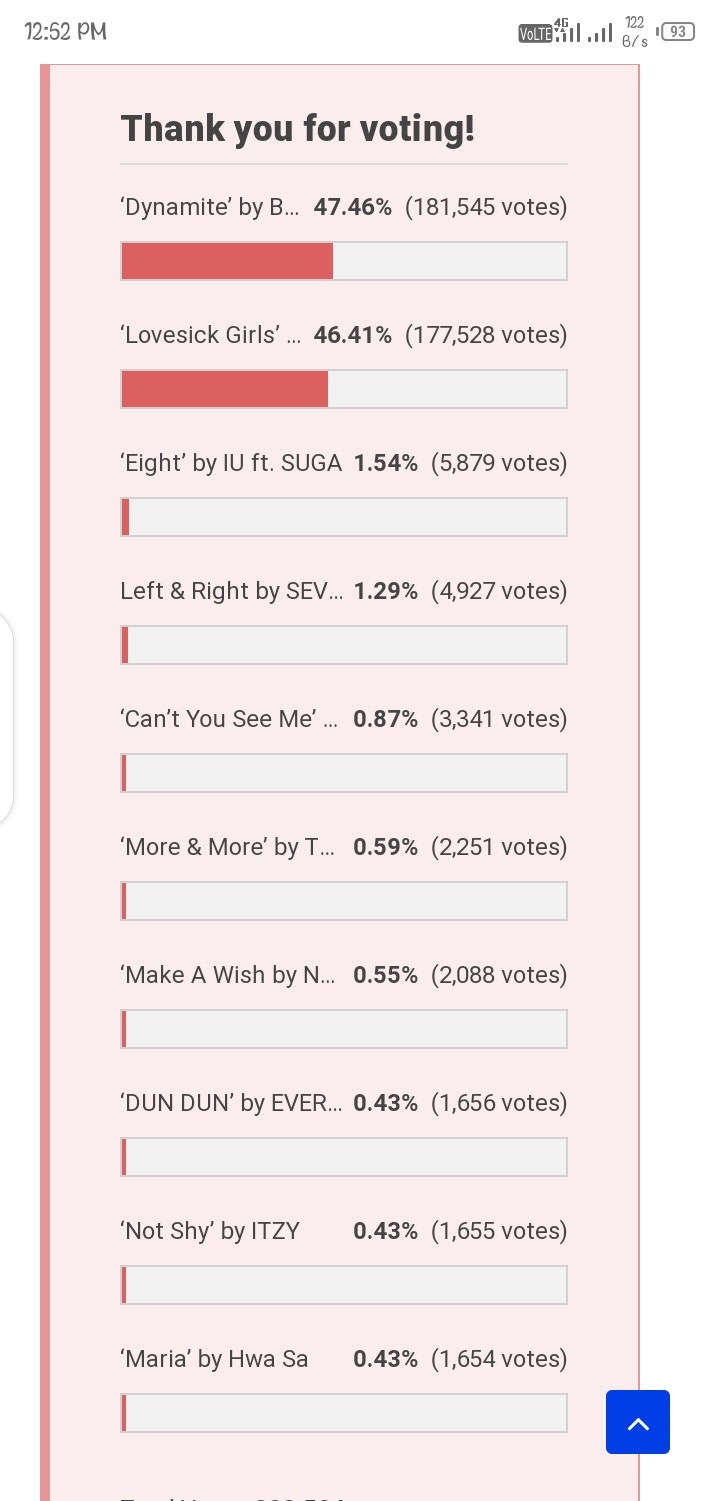The width and height of the screenshot is (716, 1501).
Task: Tap the progress bar under 'Lovesick Girls'
Action: [343, 389]
